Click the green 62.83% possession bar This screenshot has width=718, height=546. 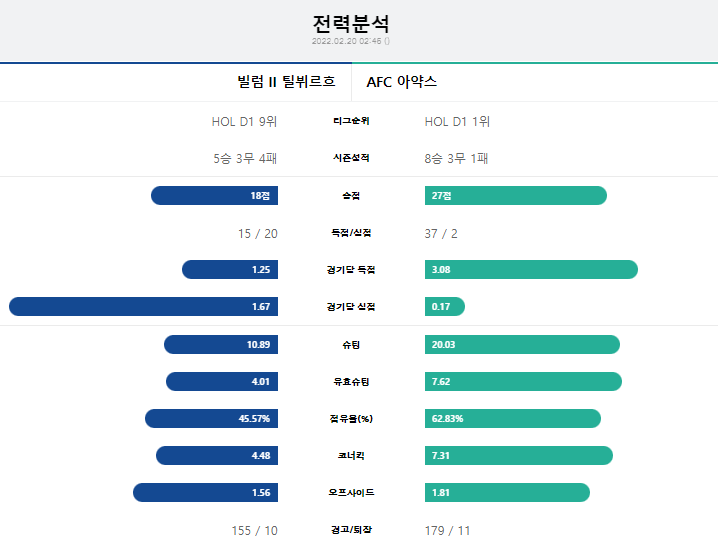[x=513, y=419]
